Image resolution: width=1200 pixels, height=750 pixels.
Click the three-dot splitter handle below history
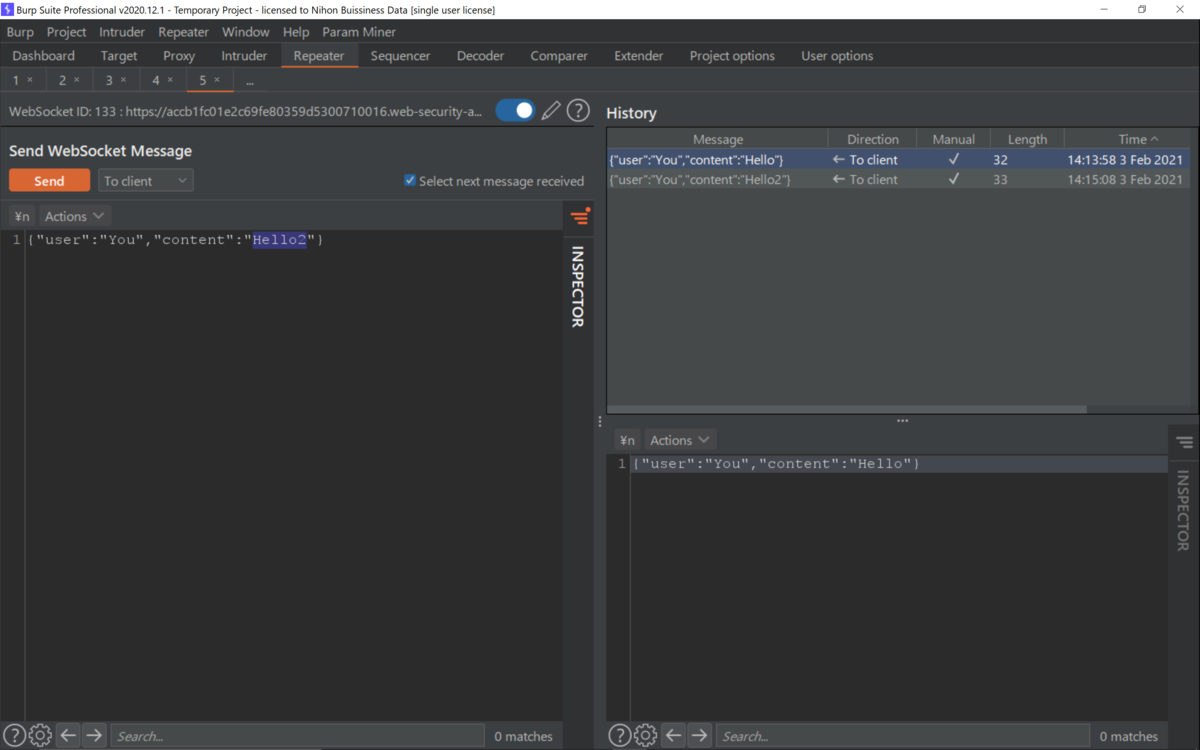902,421
